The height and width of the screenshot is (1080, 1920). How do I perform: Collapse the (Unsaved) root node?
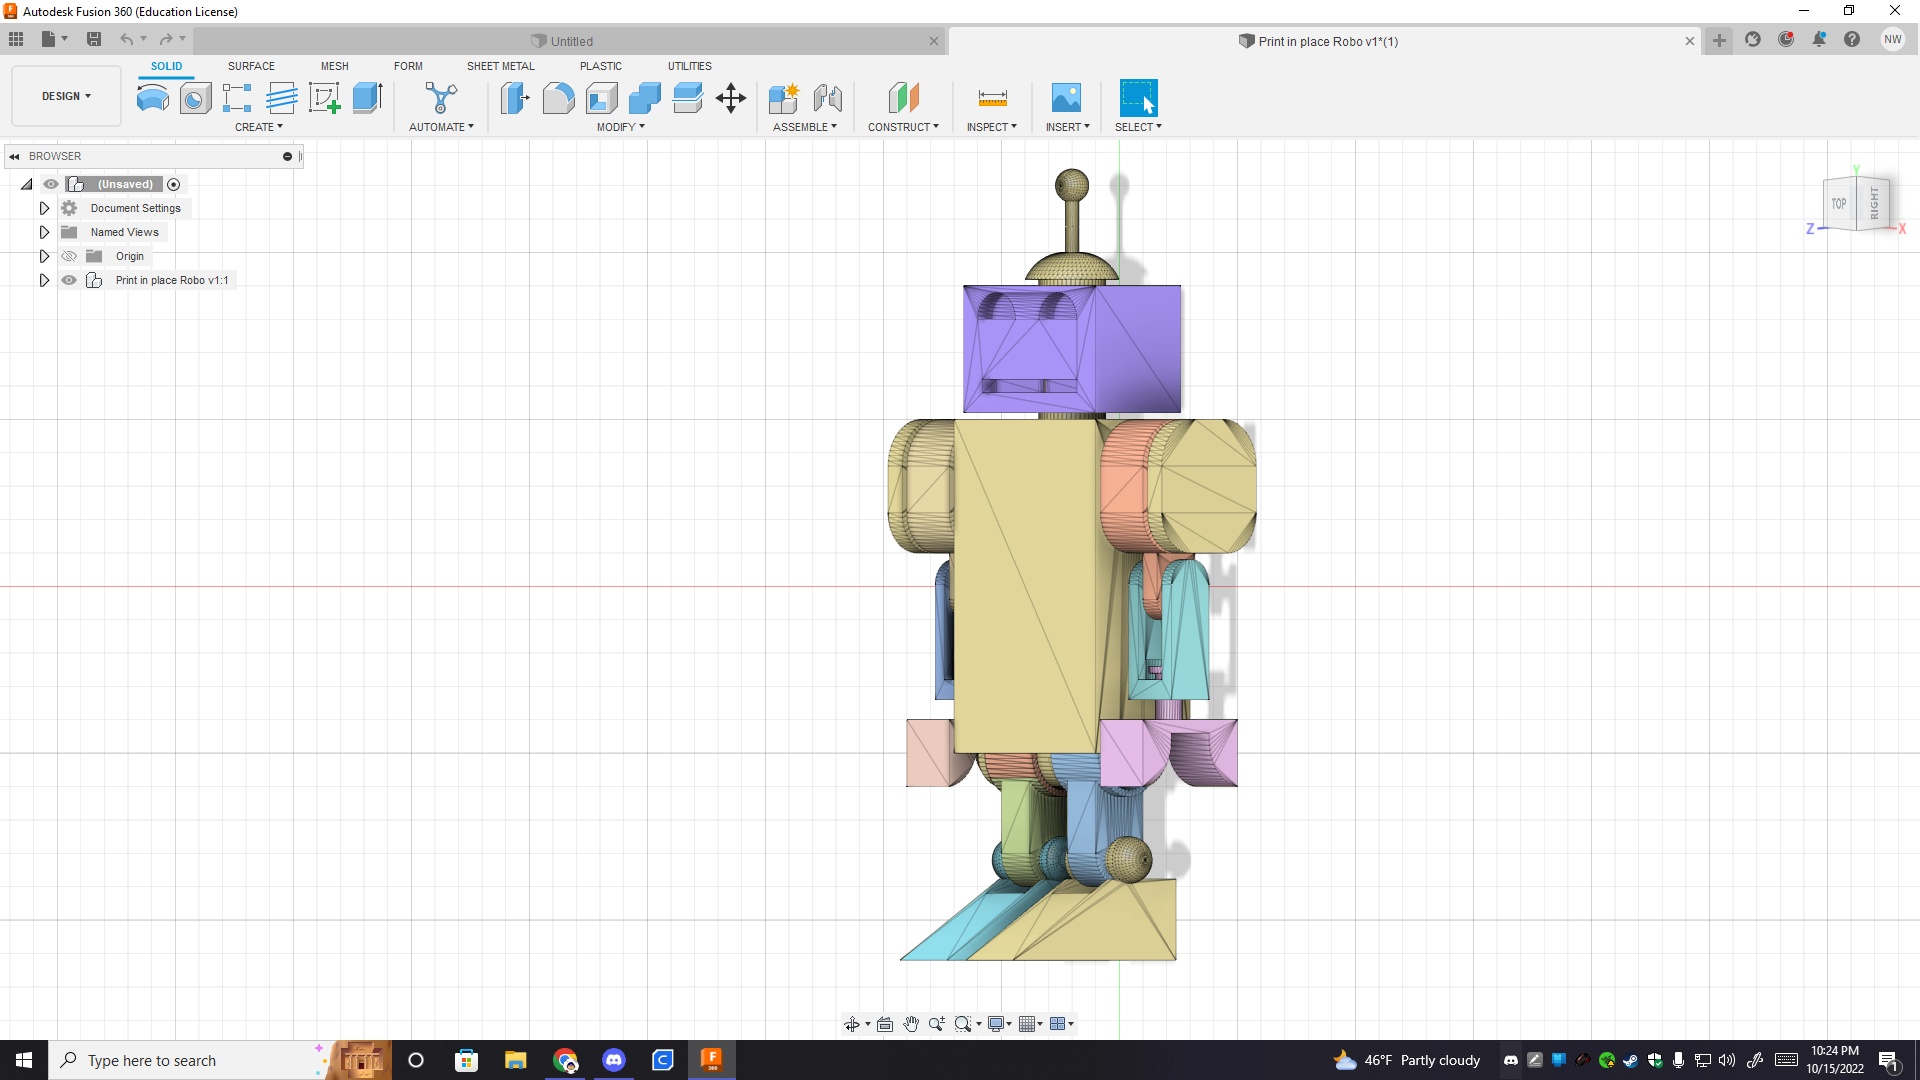[x=27, y=184]
